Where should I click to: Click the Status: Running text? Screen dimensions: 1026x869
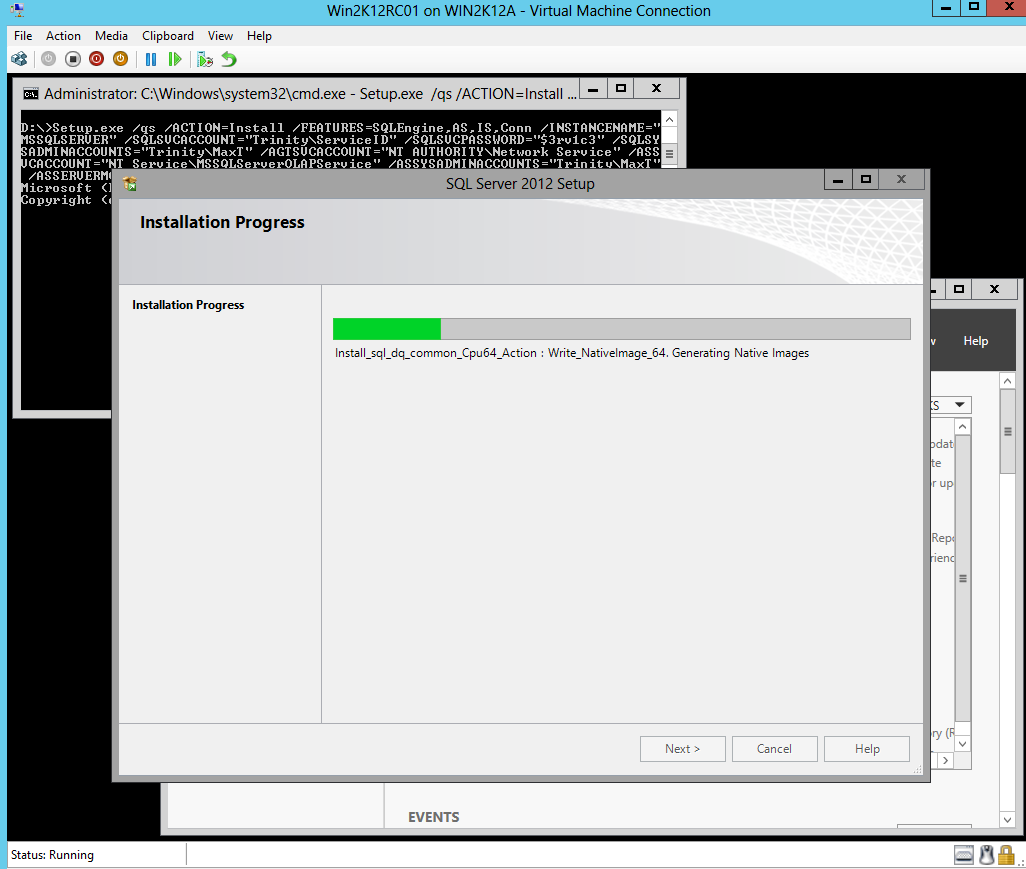click(52, 855)
